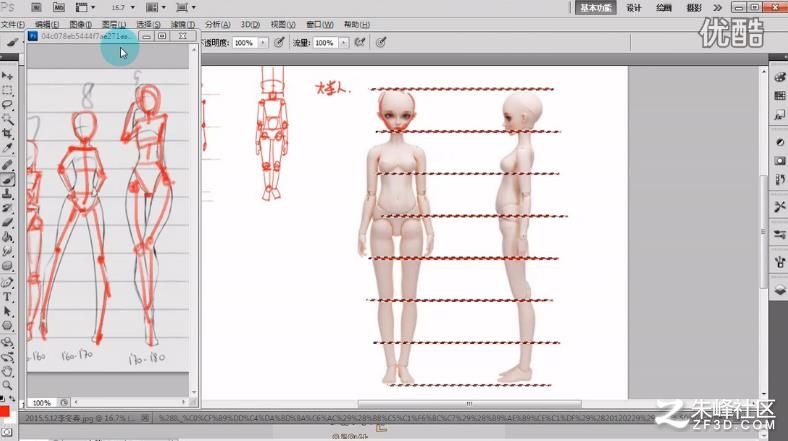Switch to 设计 workspace

coord(634,8)
